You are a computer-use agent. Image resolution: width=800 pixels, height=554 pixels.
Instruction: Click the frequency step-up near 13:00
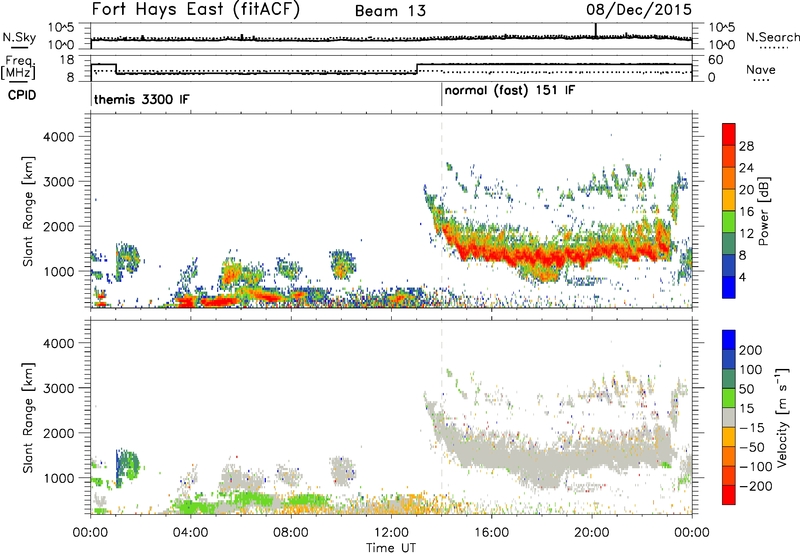(417, 69)
